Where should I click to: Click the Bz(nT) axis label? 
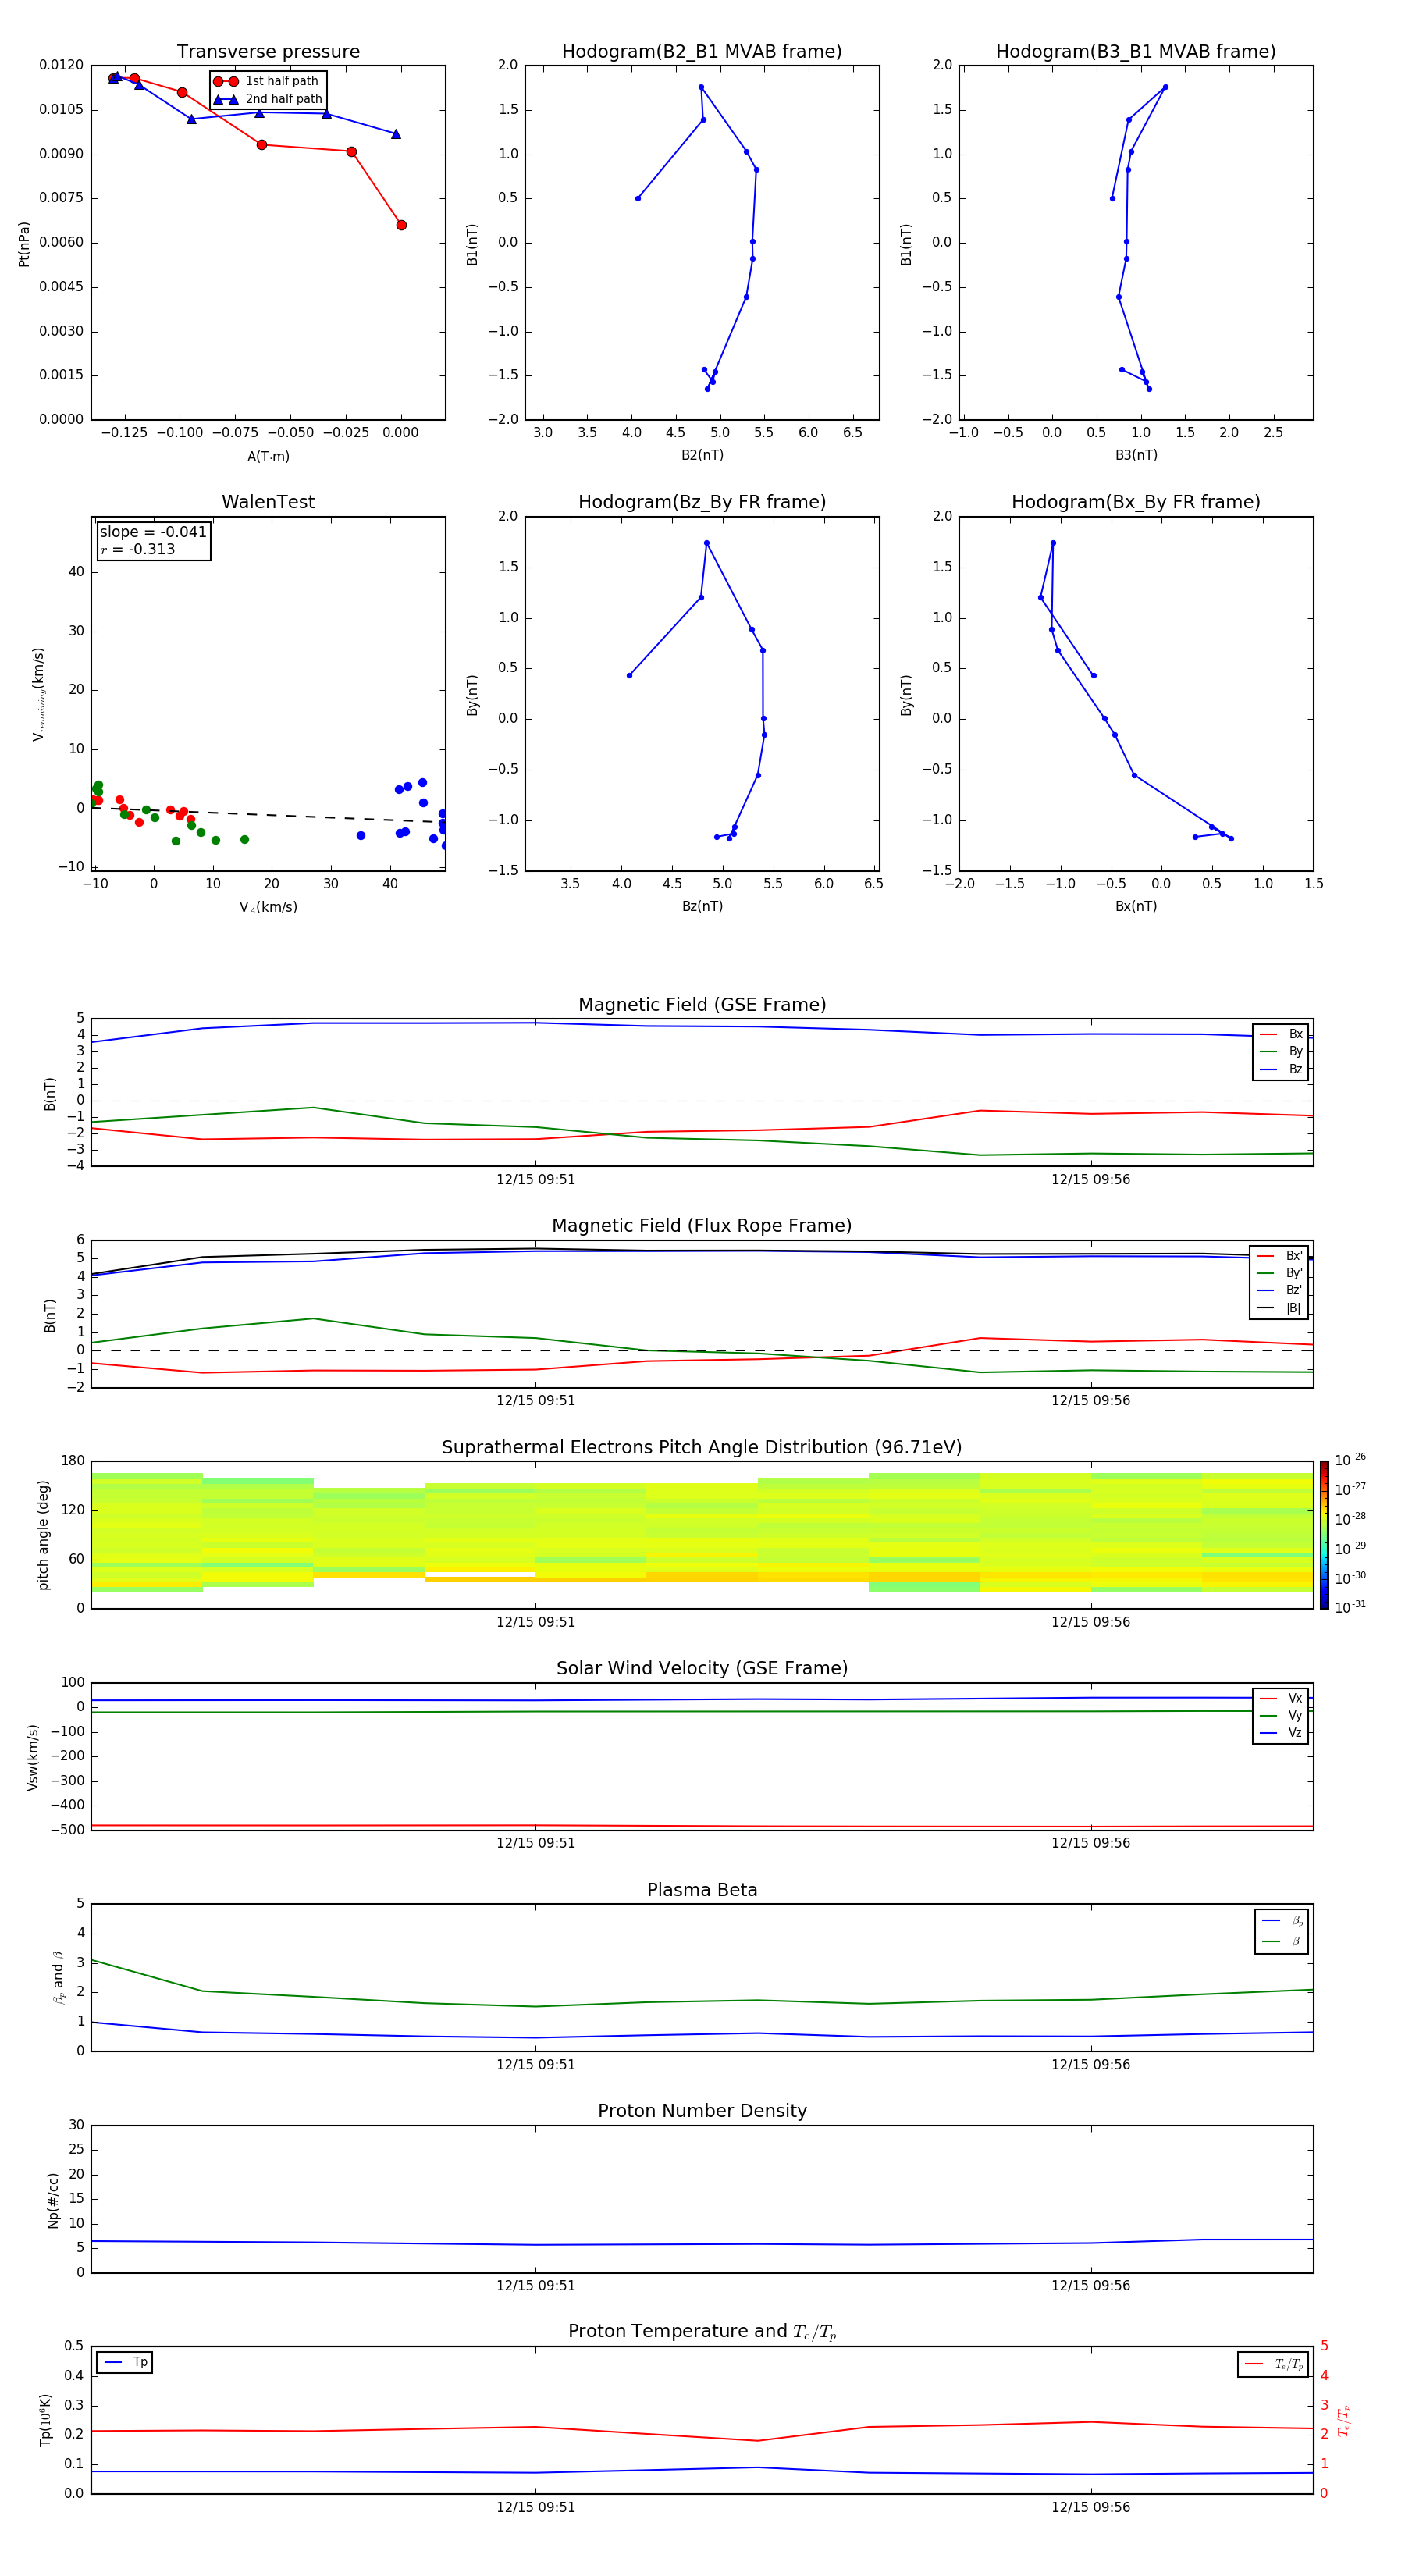702,906
